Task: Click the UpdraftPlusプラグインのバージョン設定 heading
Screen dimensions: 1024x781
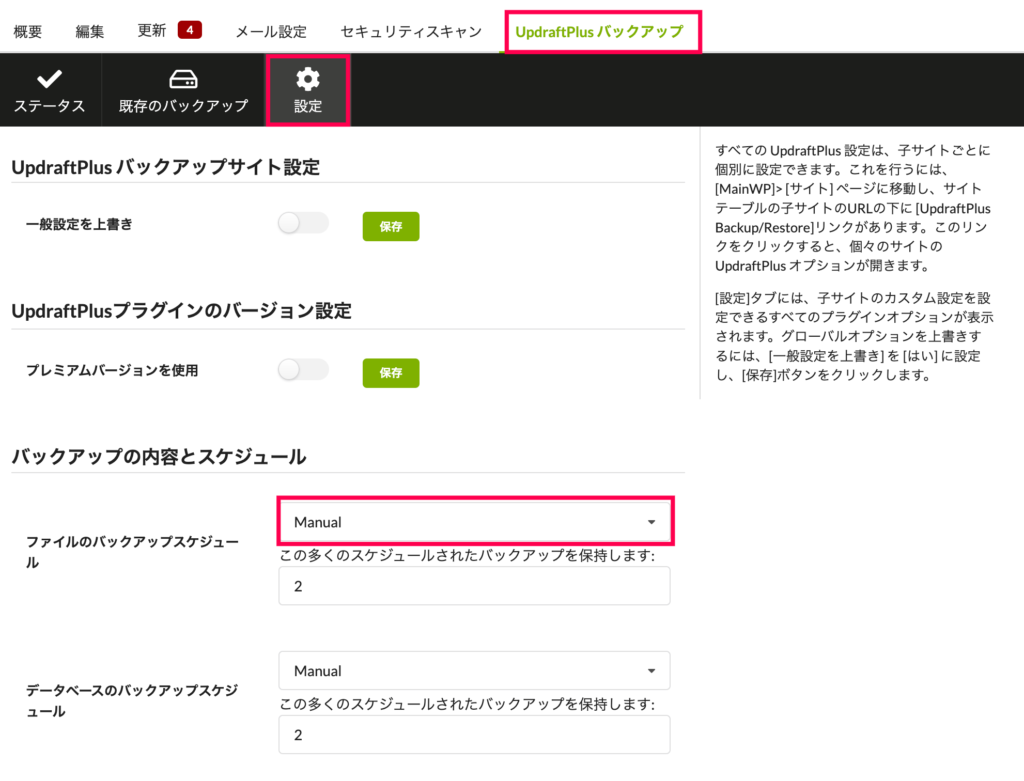Action: point(182,310)
